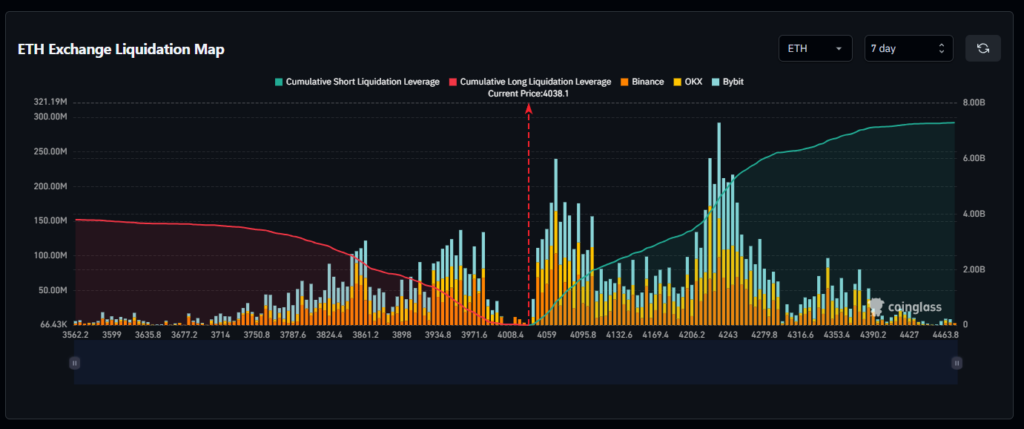The height and width of the screenshot is (429, 1024).
Task: Toggle the Bybit legend series
Action: 727,82
